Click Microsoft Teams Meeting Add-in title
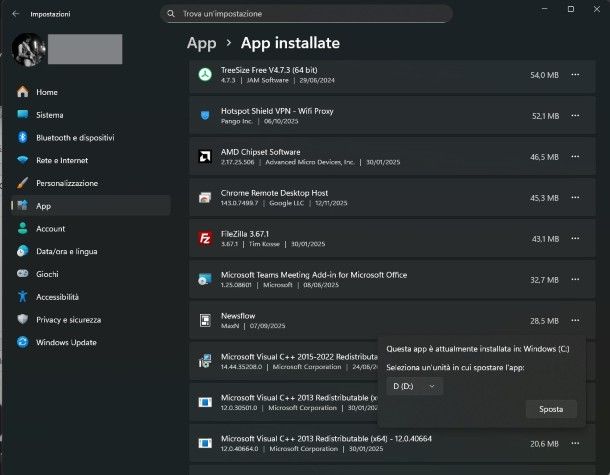This screenshot has height=475, width=610. tap(314, 275)
